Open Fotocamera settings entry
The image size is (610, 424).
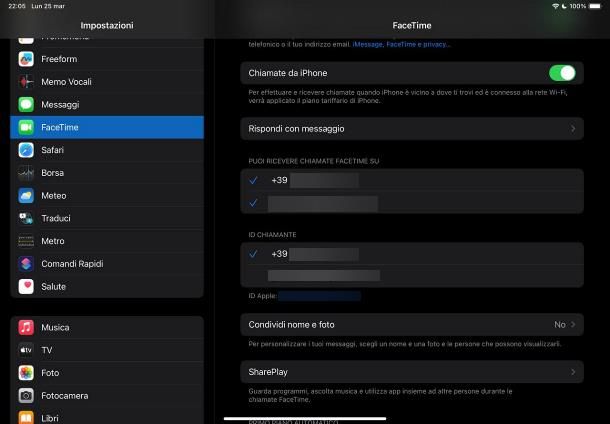tap(107, 396)
